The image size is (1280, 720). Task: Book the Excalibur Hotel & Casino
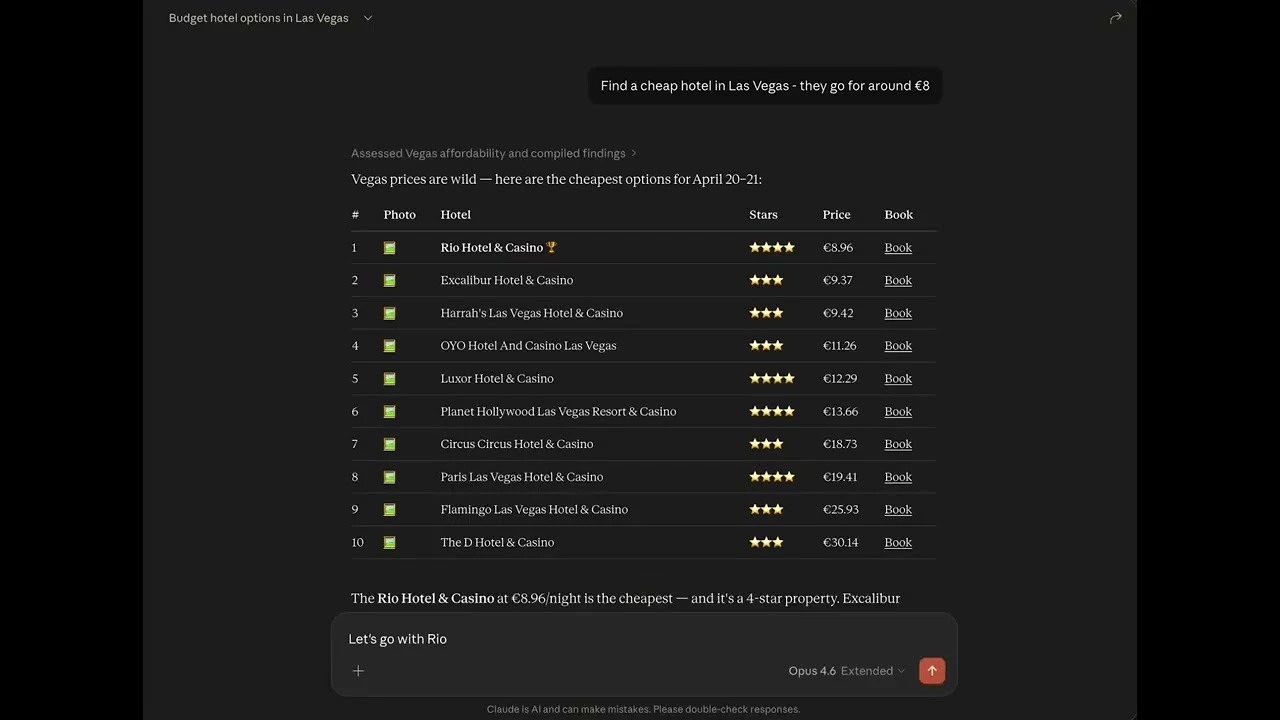pyautogui.click(x=898, y=280)
